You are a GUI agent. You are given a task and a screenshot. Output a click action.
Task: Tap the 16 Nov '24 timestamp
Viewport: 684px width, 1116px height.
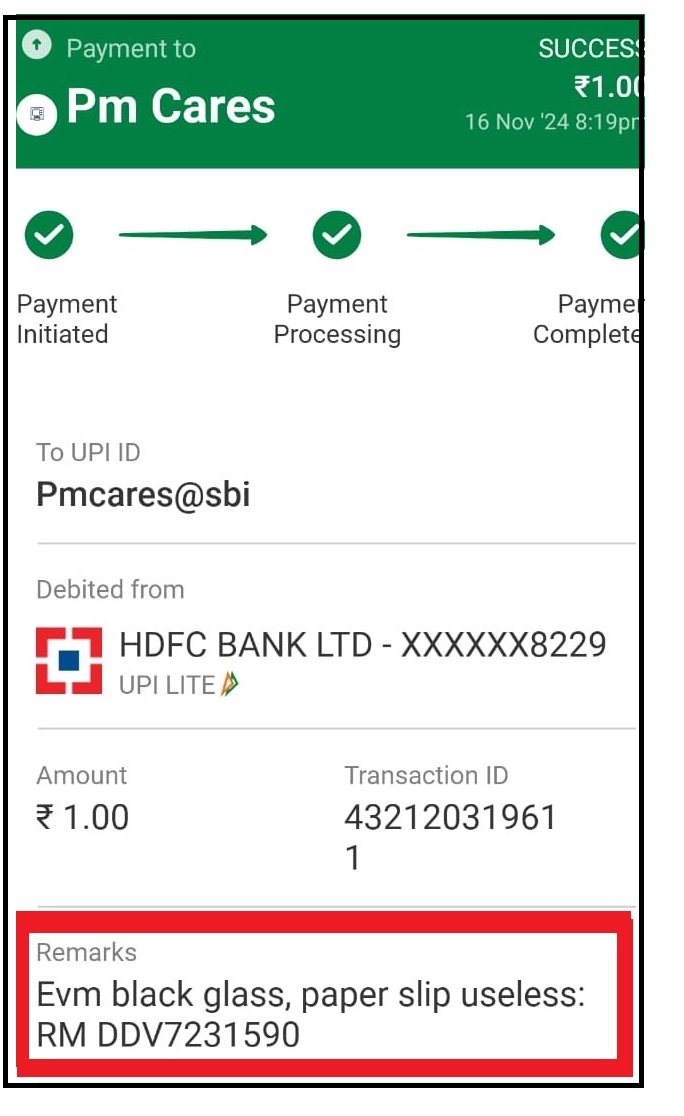coord(552,122)
